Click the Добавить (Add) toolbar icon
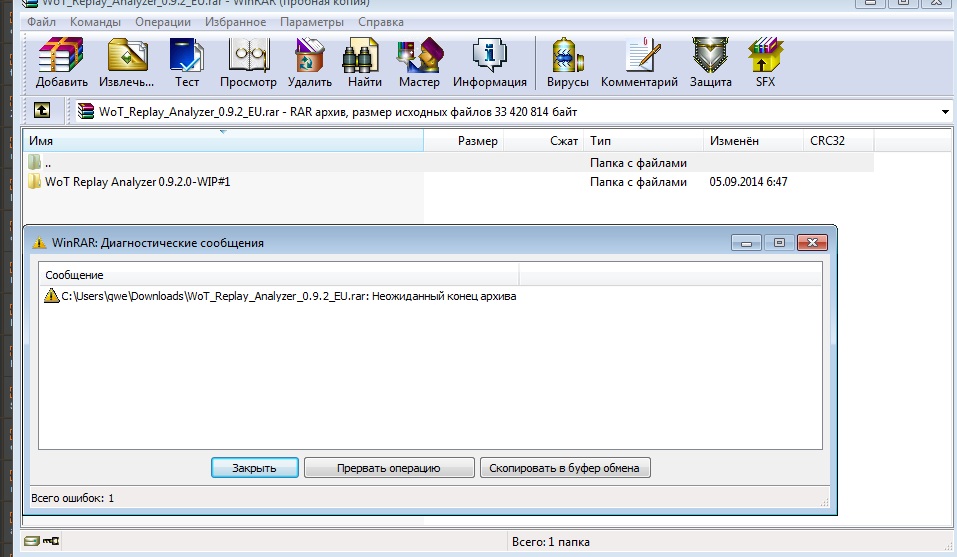The height and width of the screenshot is (557, 957). pos(61,62)
